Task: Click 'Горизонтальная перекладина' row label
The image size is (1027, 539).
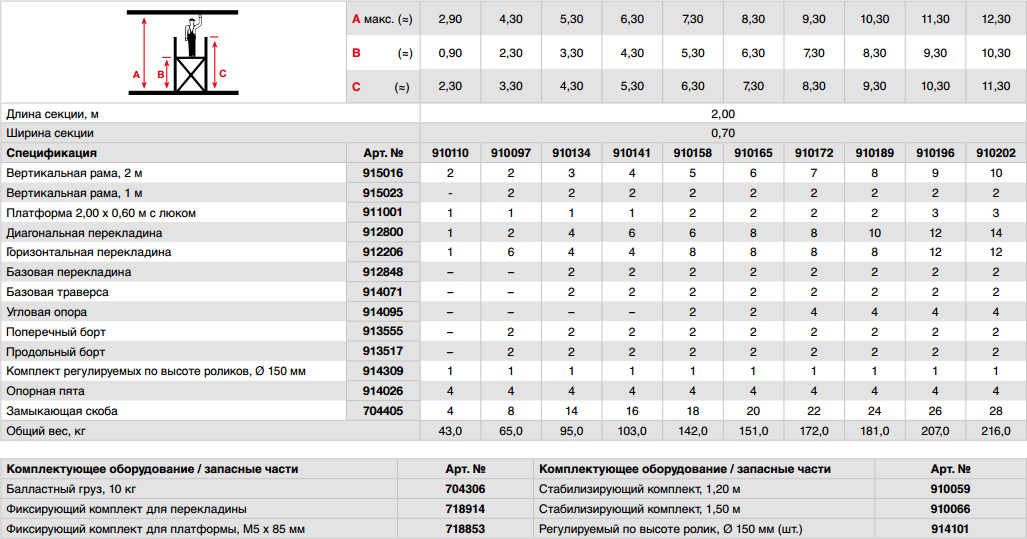Action: (x=88, y=252)
